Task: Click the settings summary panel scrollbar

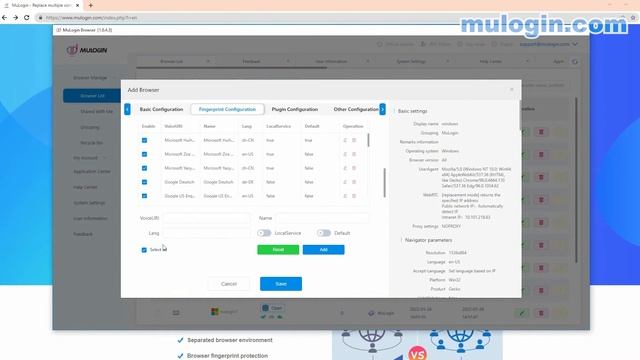Action: click(x=520, y=116)
